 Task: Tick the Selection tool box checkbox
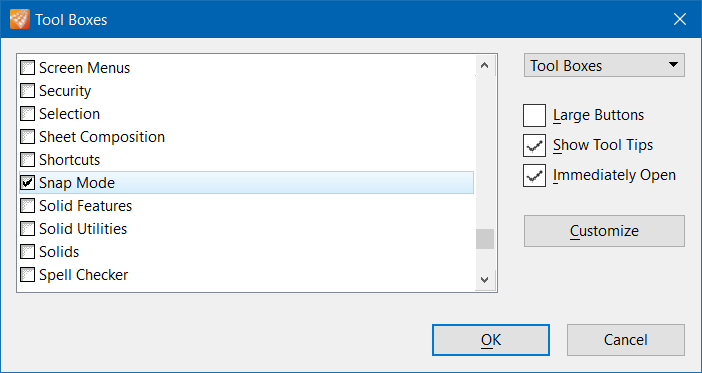point(28,114)
